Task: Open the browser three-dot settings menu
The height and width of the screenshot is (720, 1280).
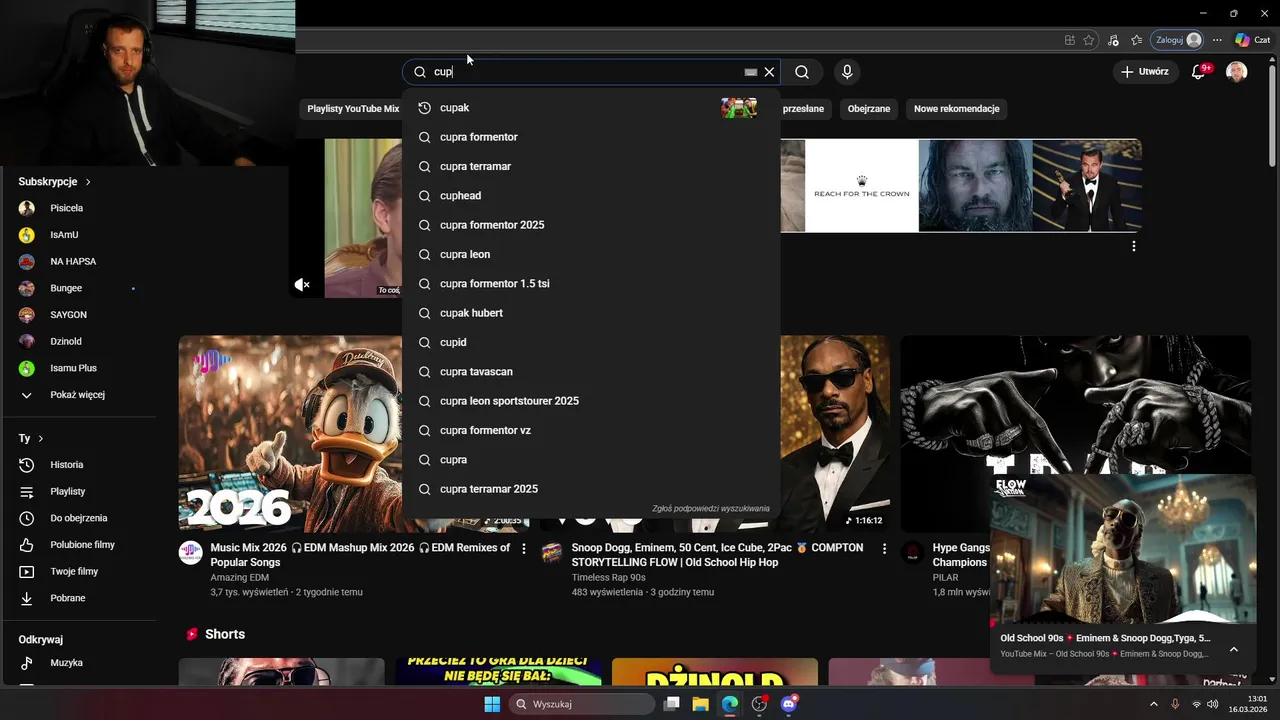Action: [1217, 40]
